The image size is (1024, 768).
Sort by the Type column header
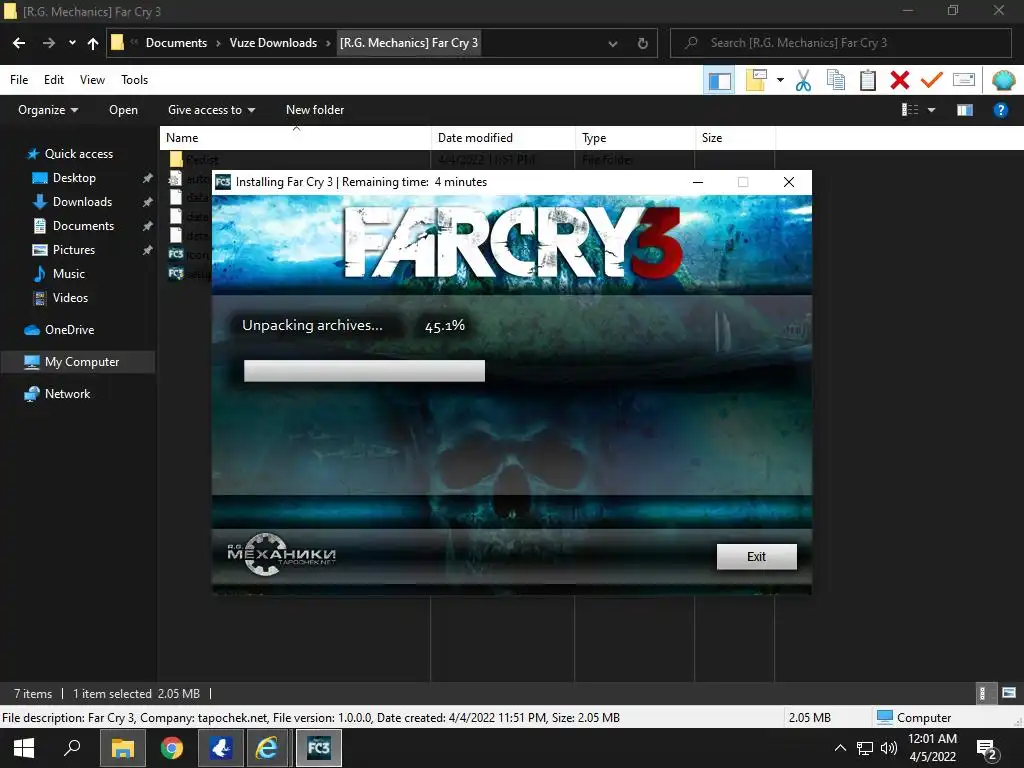pos(635,138)
